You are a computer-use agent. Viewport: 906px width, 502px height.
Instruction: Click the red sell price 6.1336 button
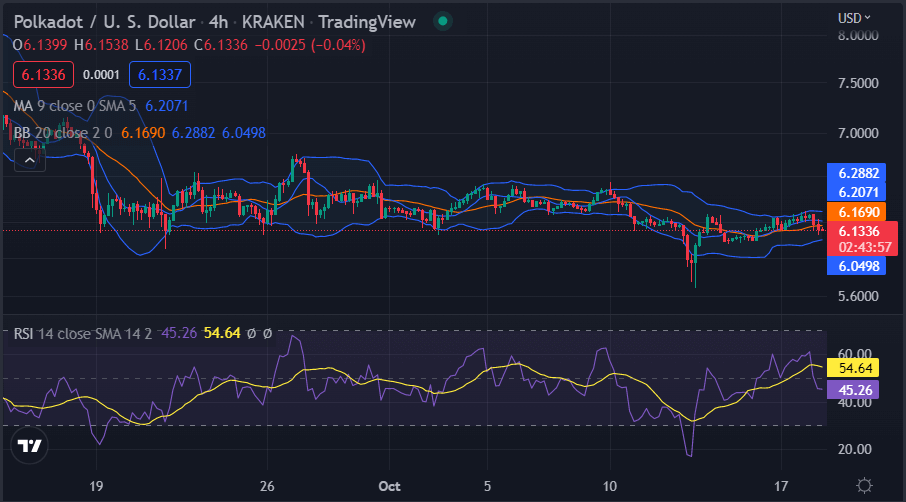pyautogui.click(x=43, y=75)
